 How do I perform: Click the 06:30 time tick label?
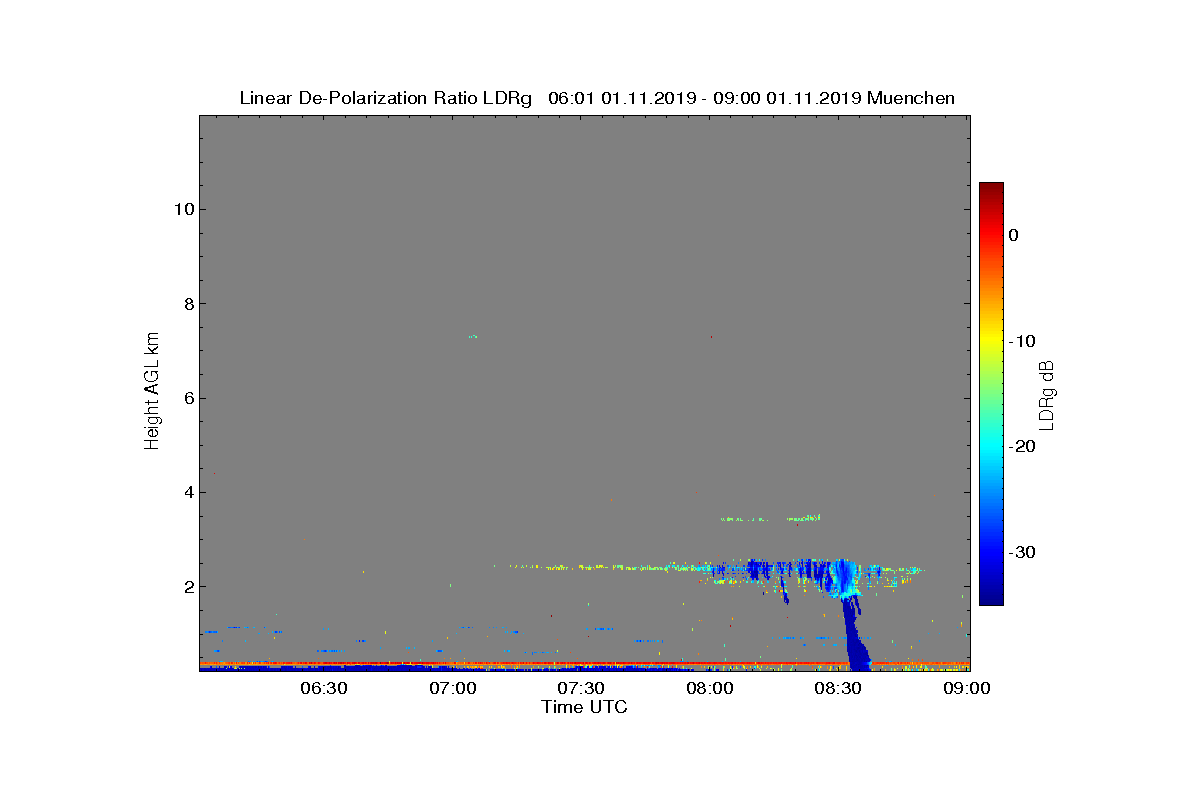(324, 688)
